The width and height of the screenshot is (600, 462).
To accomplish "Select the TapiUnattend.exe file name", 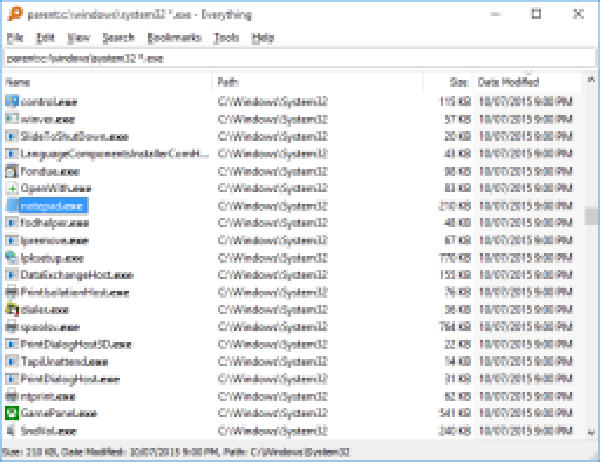I will click(x=64, y=362).
